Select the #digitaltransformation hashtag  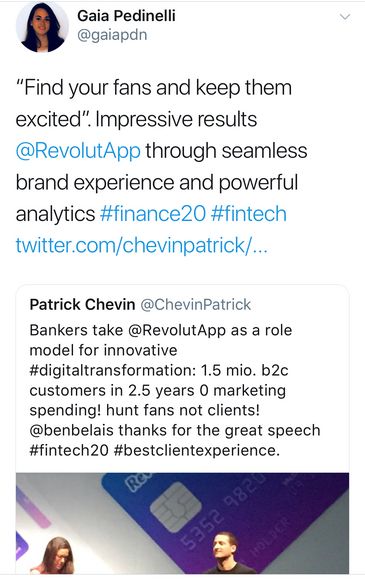tap(113, 370)
